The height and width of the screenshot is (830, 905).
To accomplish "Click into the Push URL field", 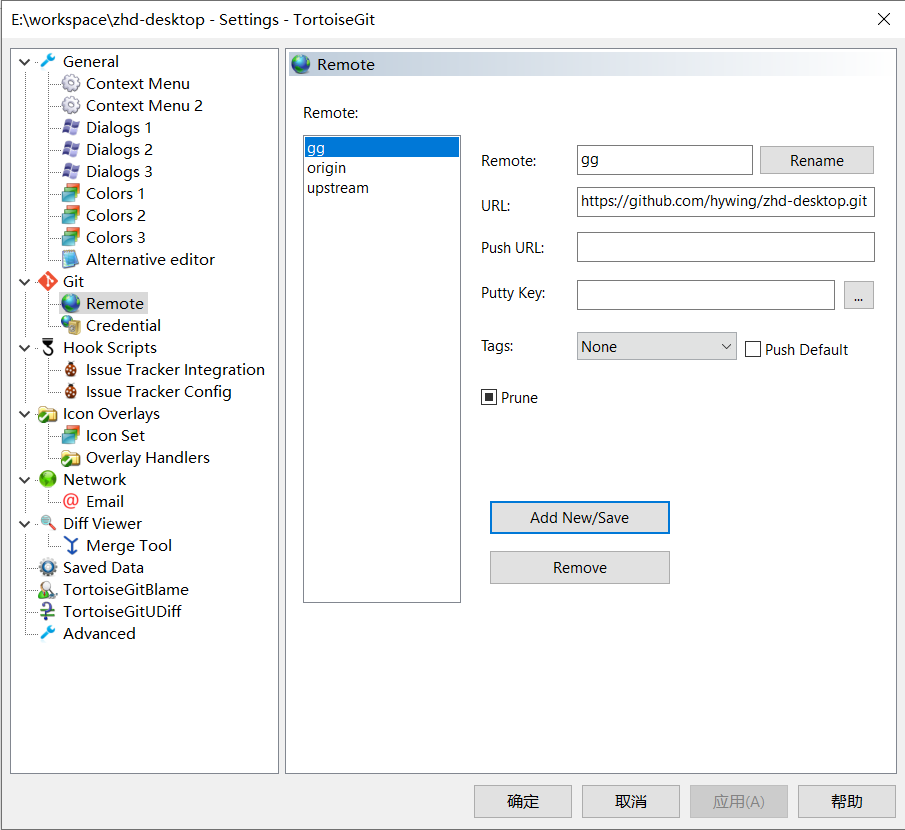I will (x=725, y=247).
